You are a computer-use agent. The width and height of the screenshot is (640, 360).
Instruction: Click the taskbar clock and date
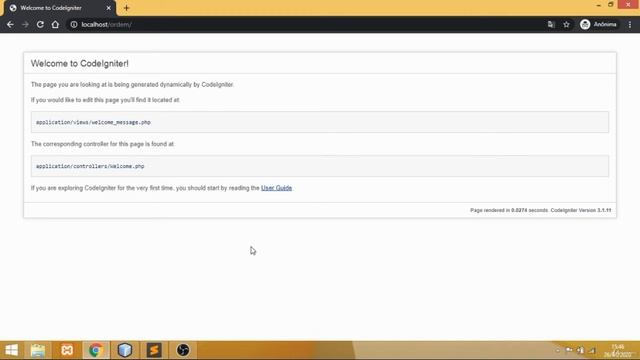618,351
